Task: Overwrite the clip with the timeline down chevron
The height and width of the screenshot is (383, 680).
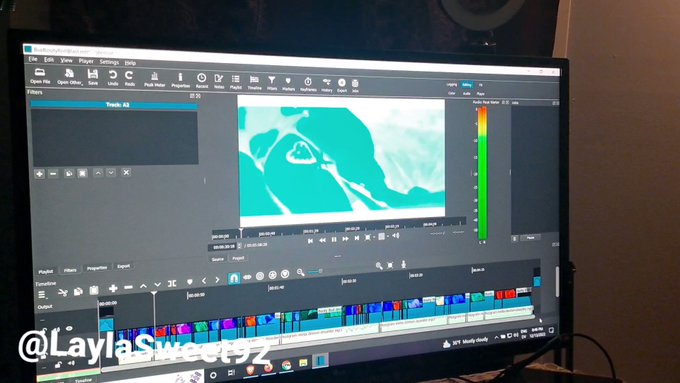Action: [x=157, y=285]
